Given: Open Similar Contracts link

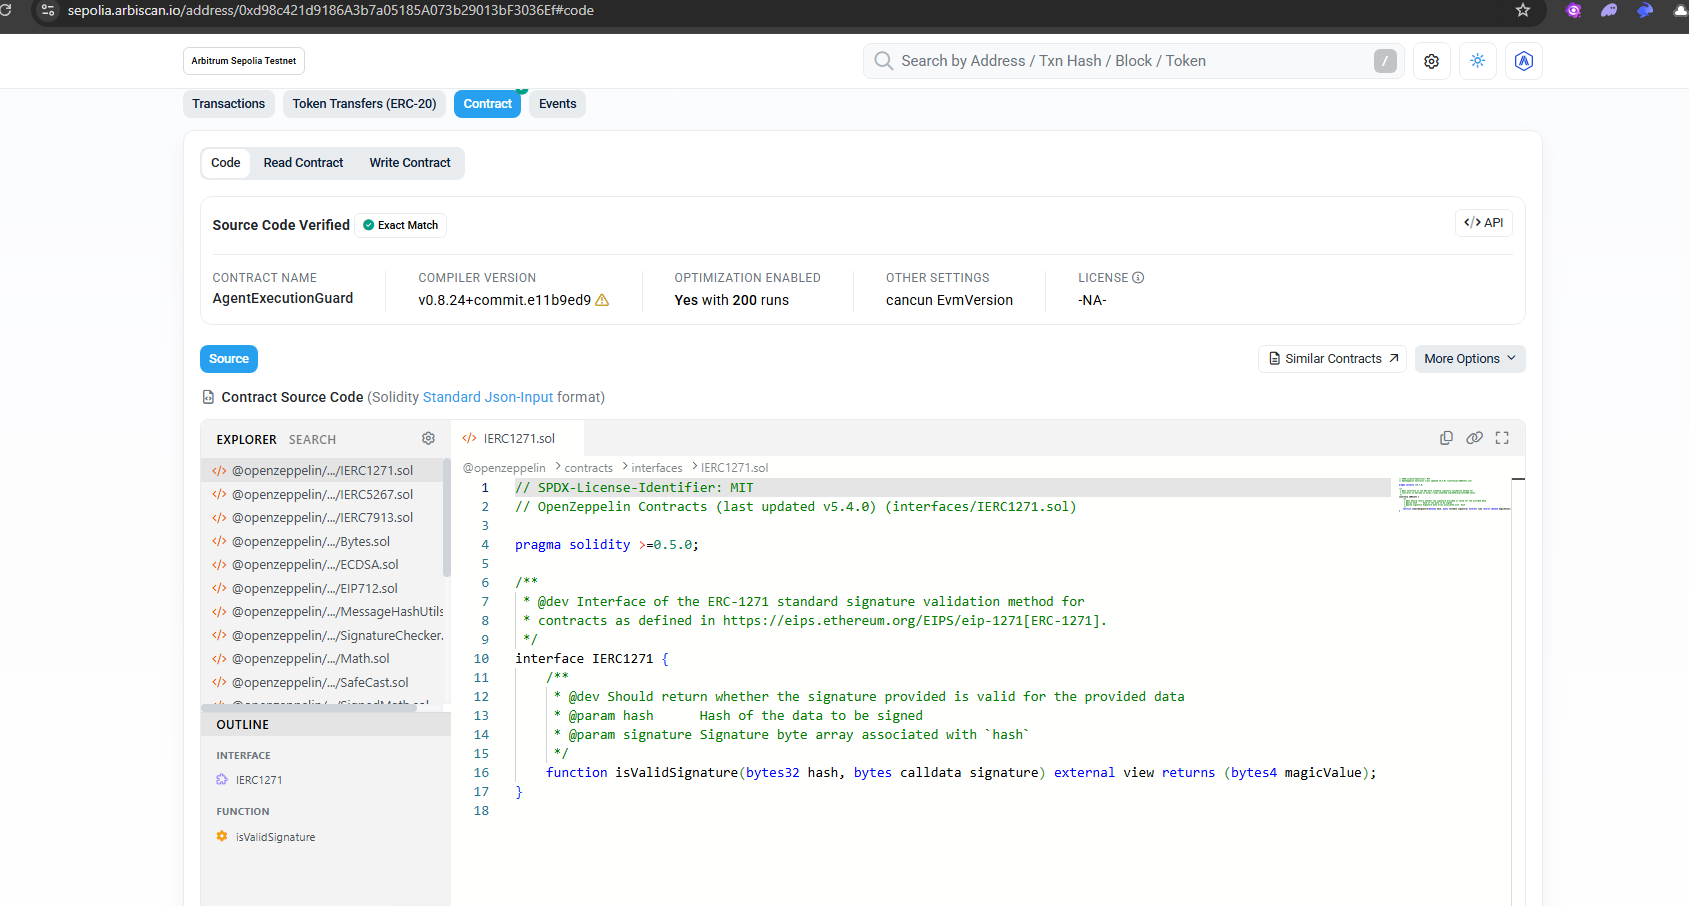Looking at the screenshot, I should (1333, 359).
